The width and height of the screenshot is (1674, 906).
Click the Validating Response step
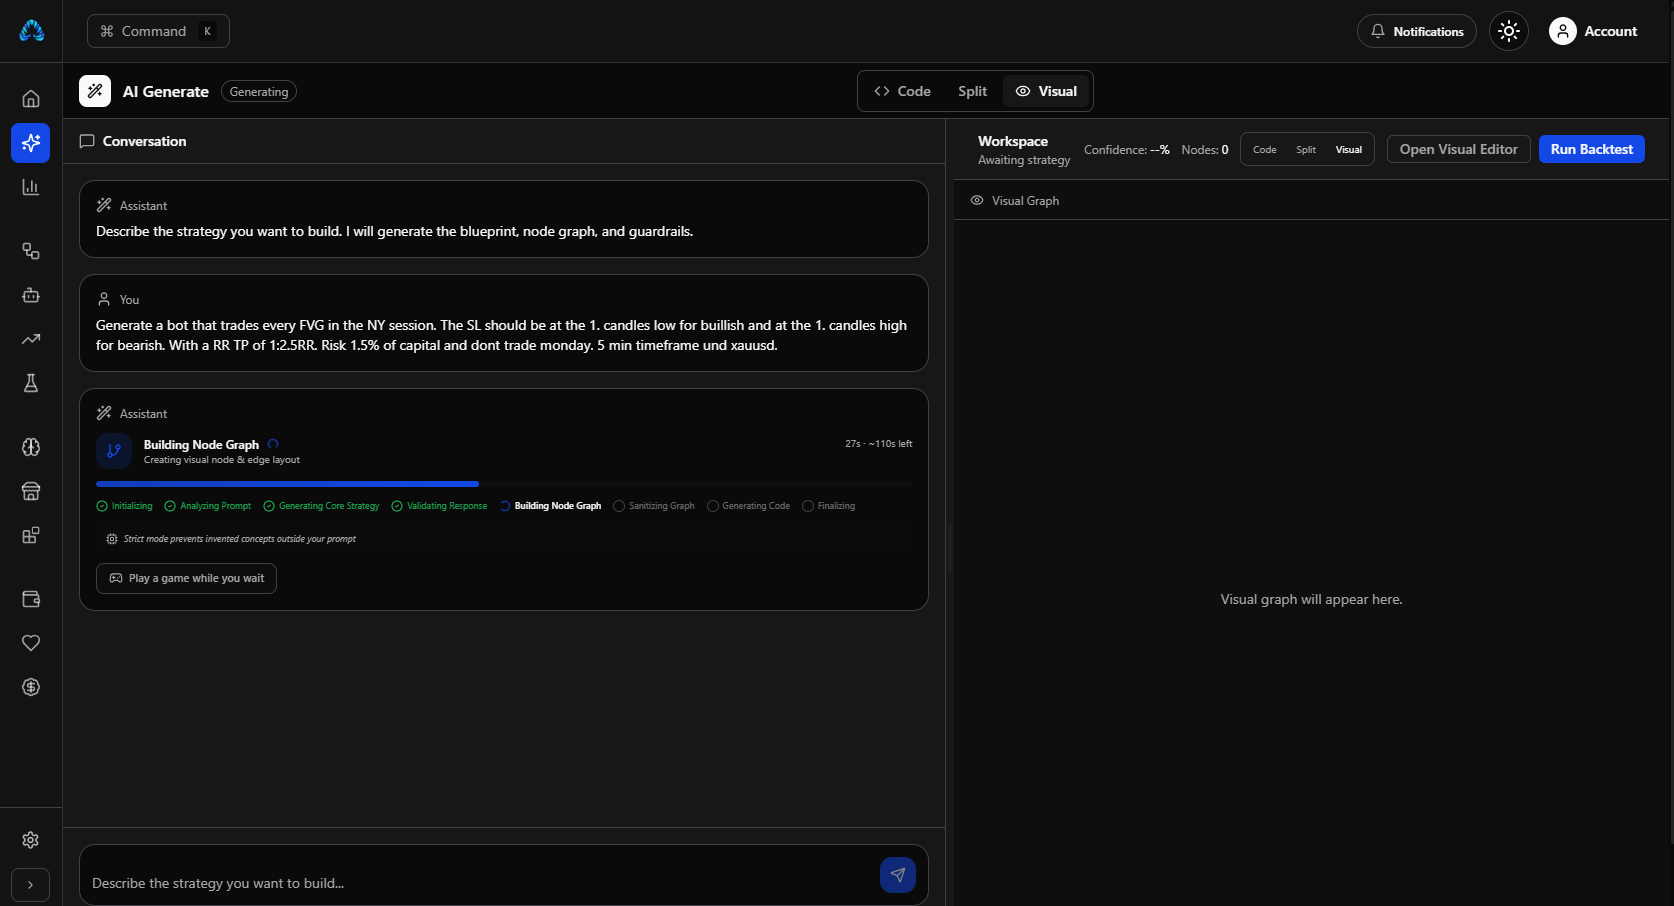coord(440,506)
